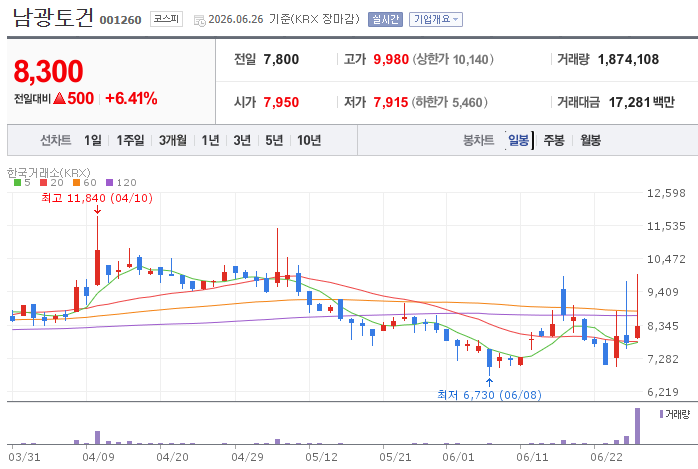Select the 일봉 candlestick tab
Screen dimensions: 698x469
point(519,141)
